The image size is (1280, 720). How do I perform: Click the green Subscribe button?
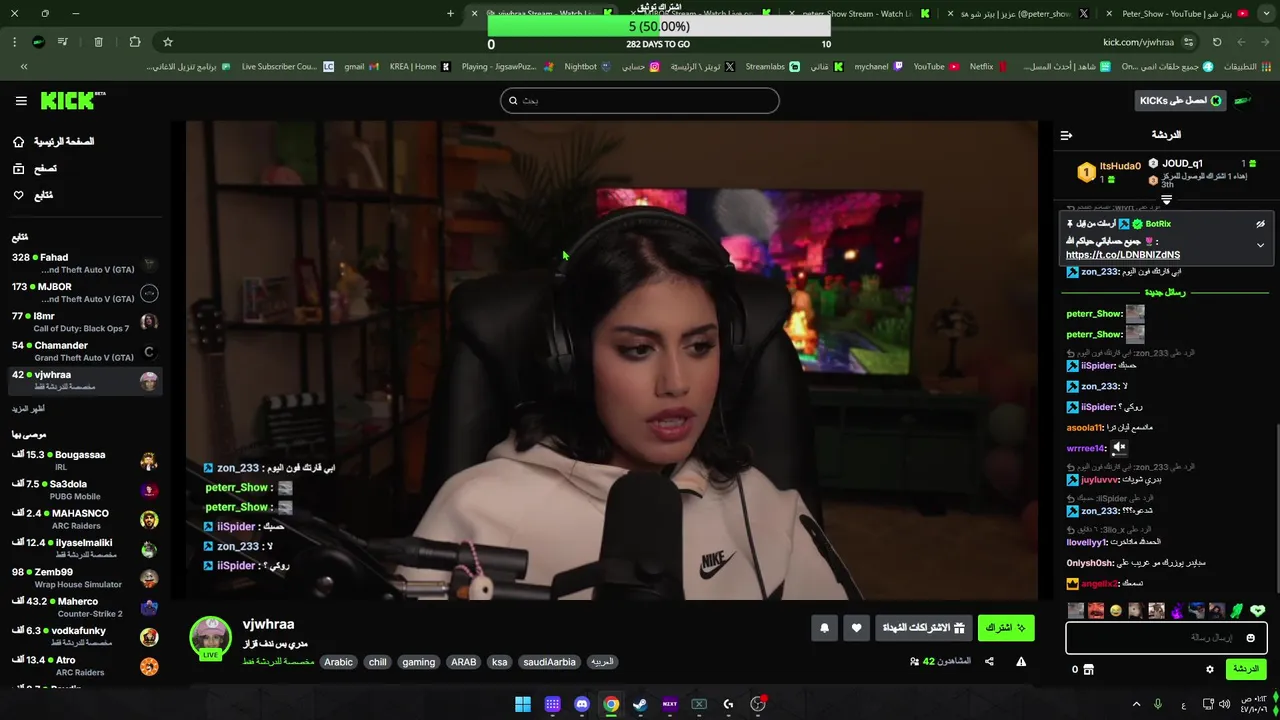[x=1006, y=628]
